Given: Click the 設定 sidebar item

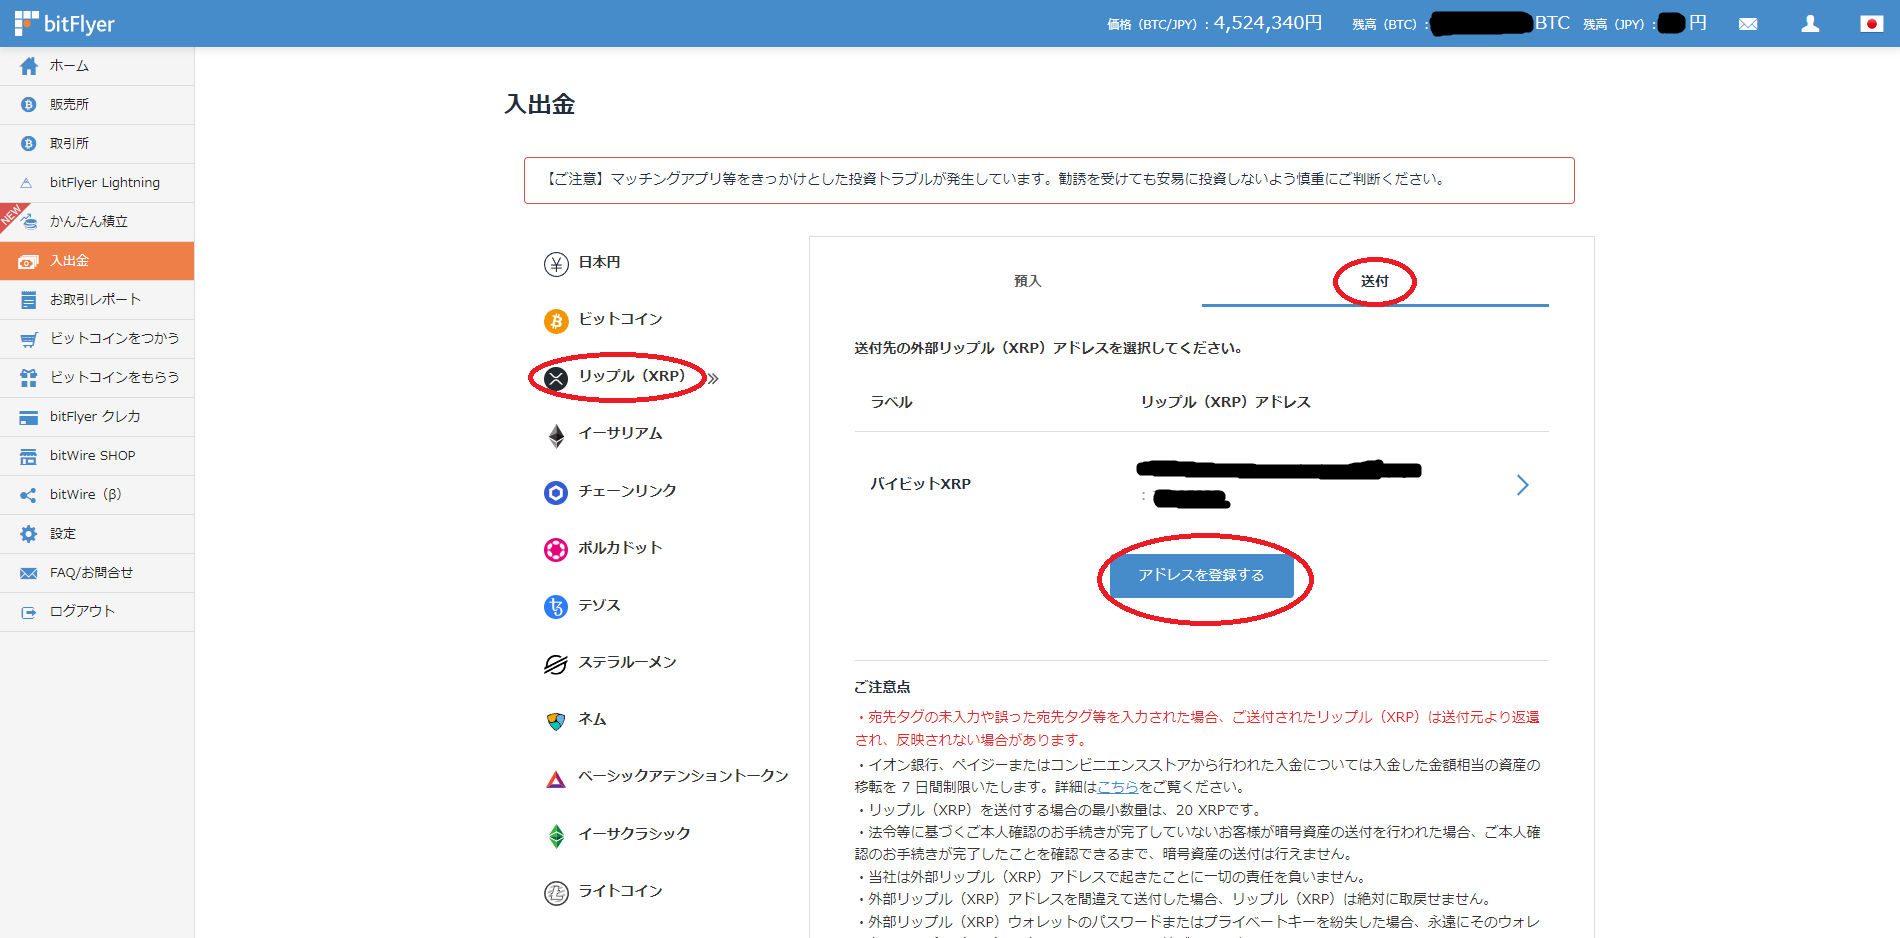Looking at the screenshot, I should 97,534.
